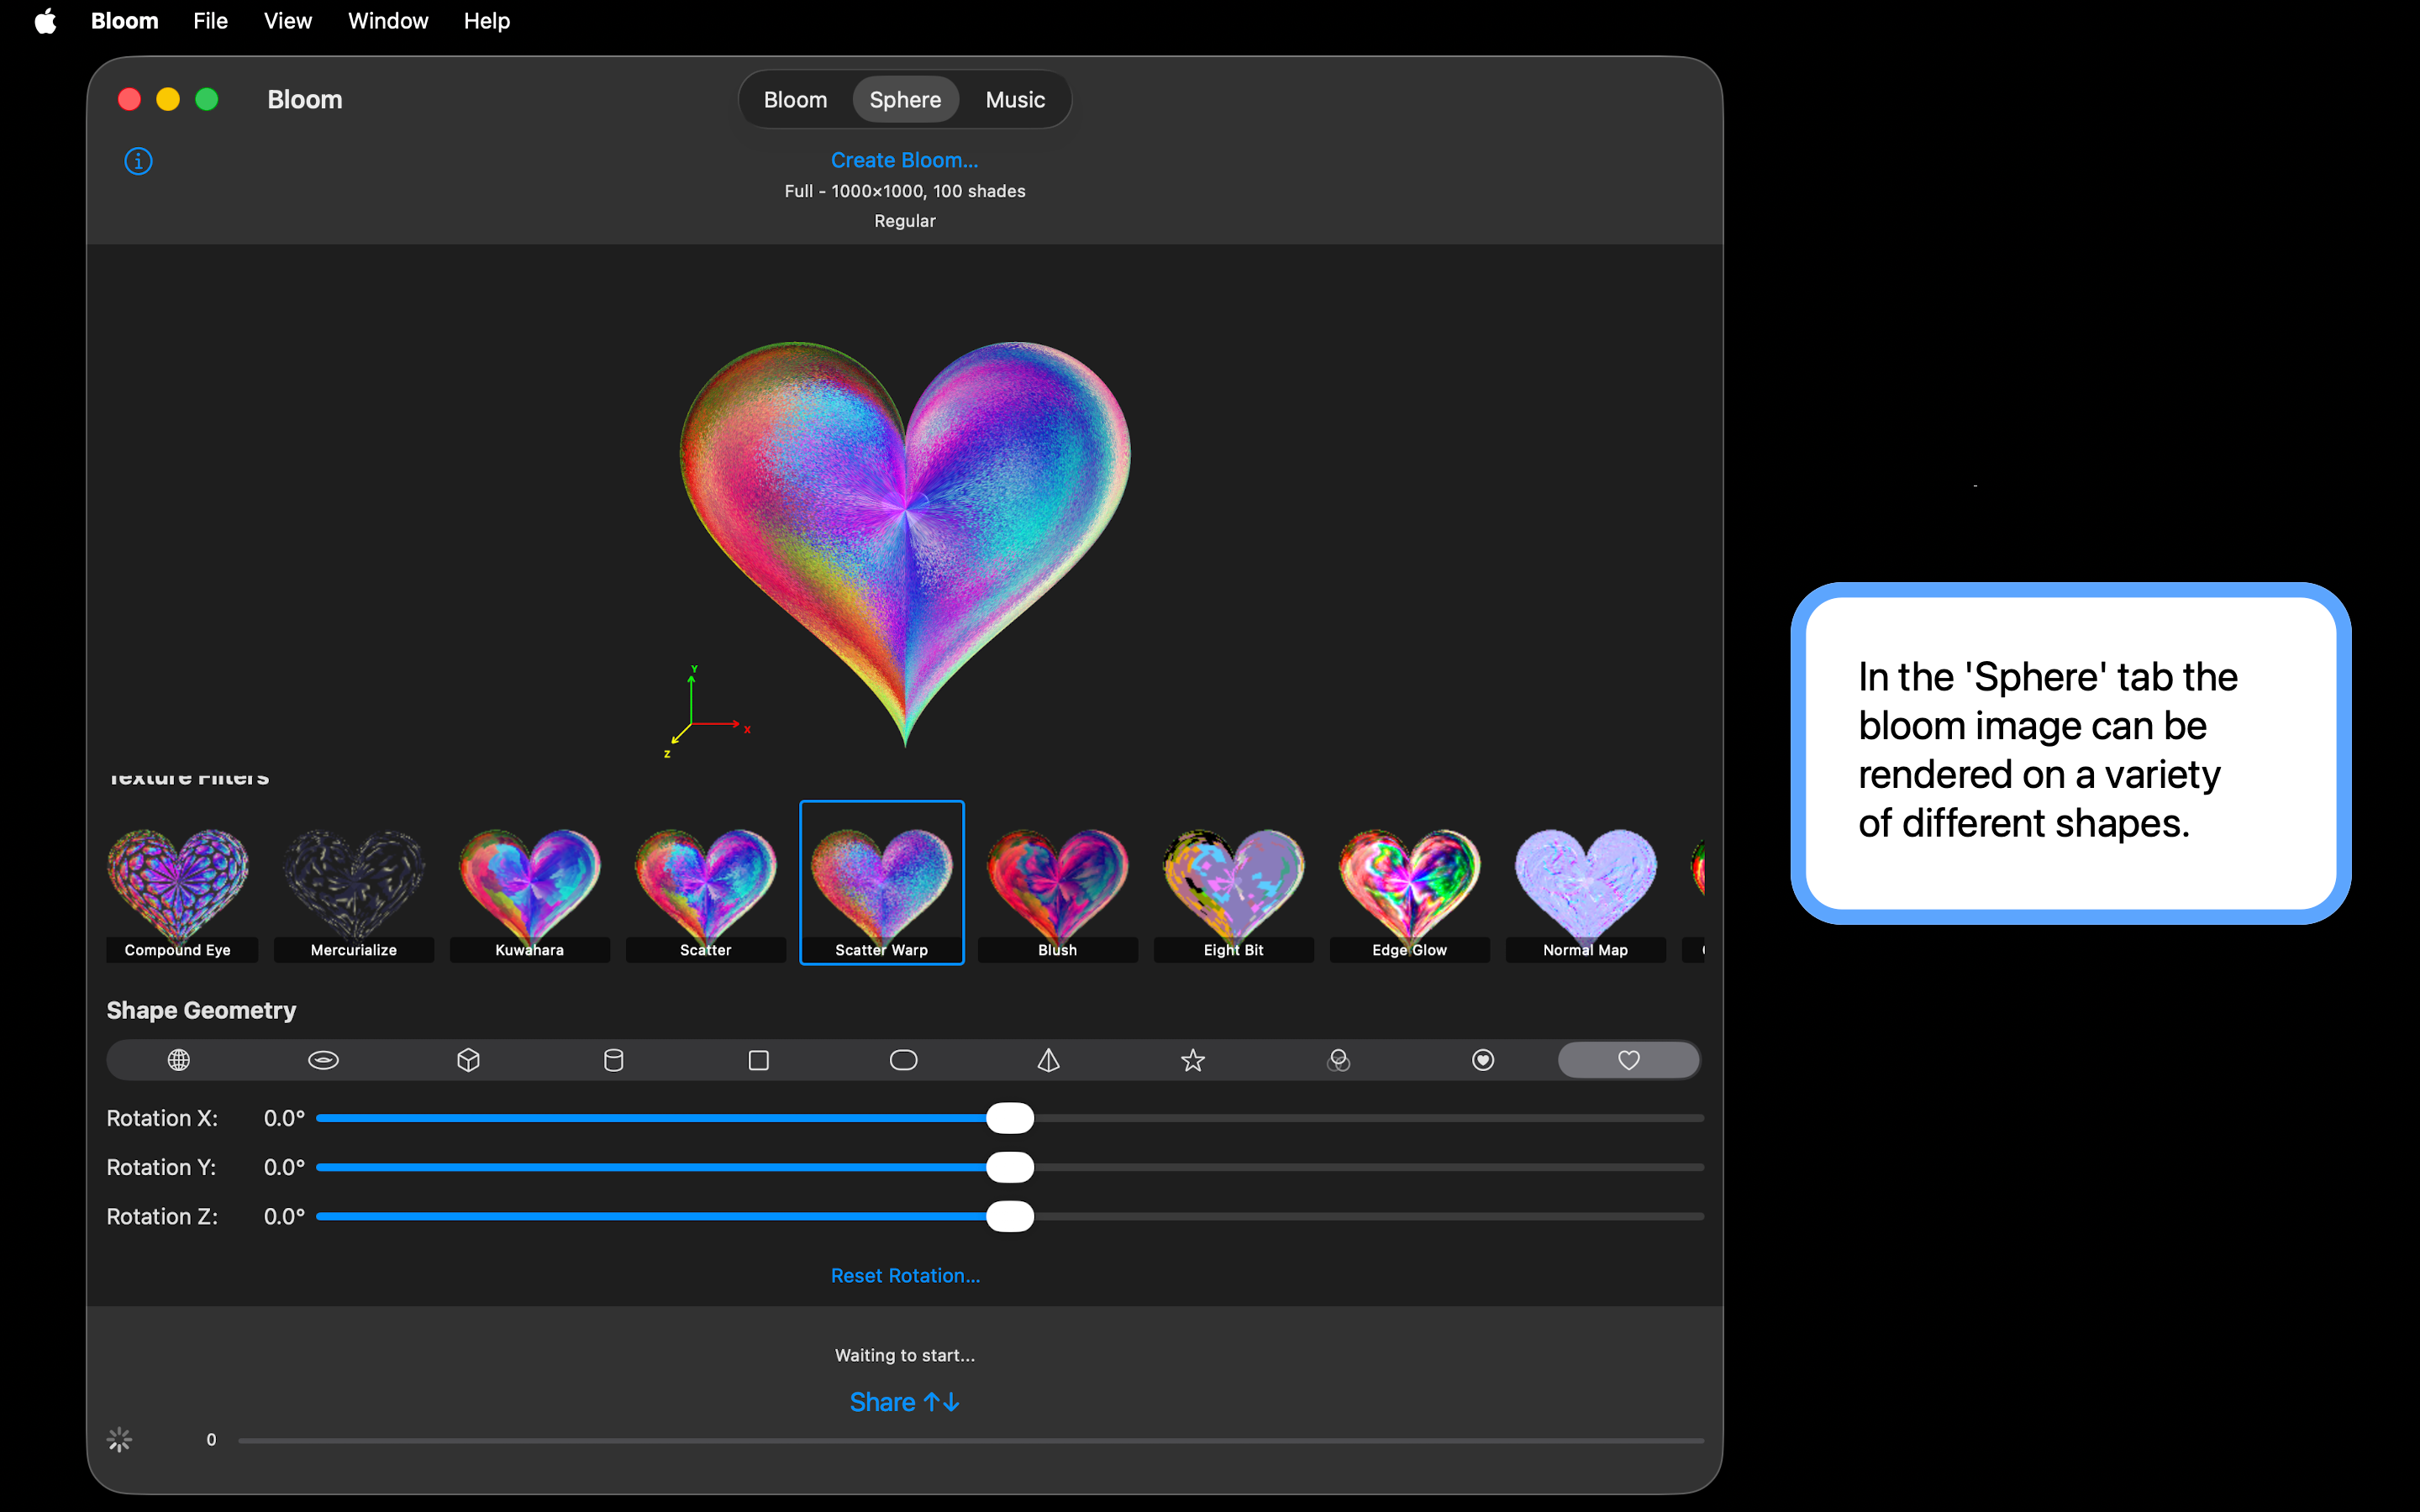Select the pyramid shape geometry
2420x1512 pixels.
click(1048, 1060)
